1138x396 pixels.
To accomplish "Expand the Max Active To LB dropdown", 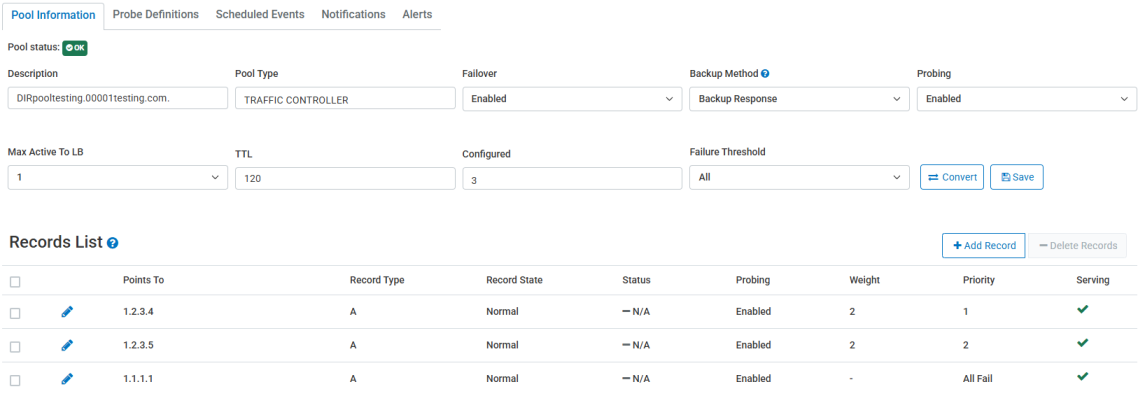I will tap(118, 177).
